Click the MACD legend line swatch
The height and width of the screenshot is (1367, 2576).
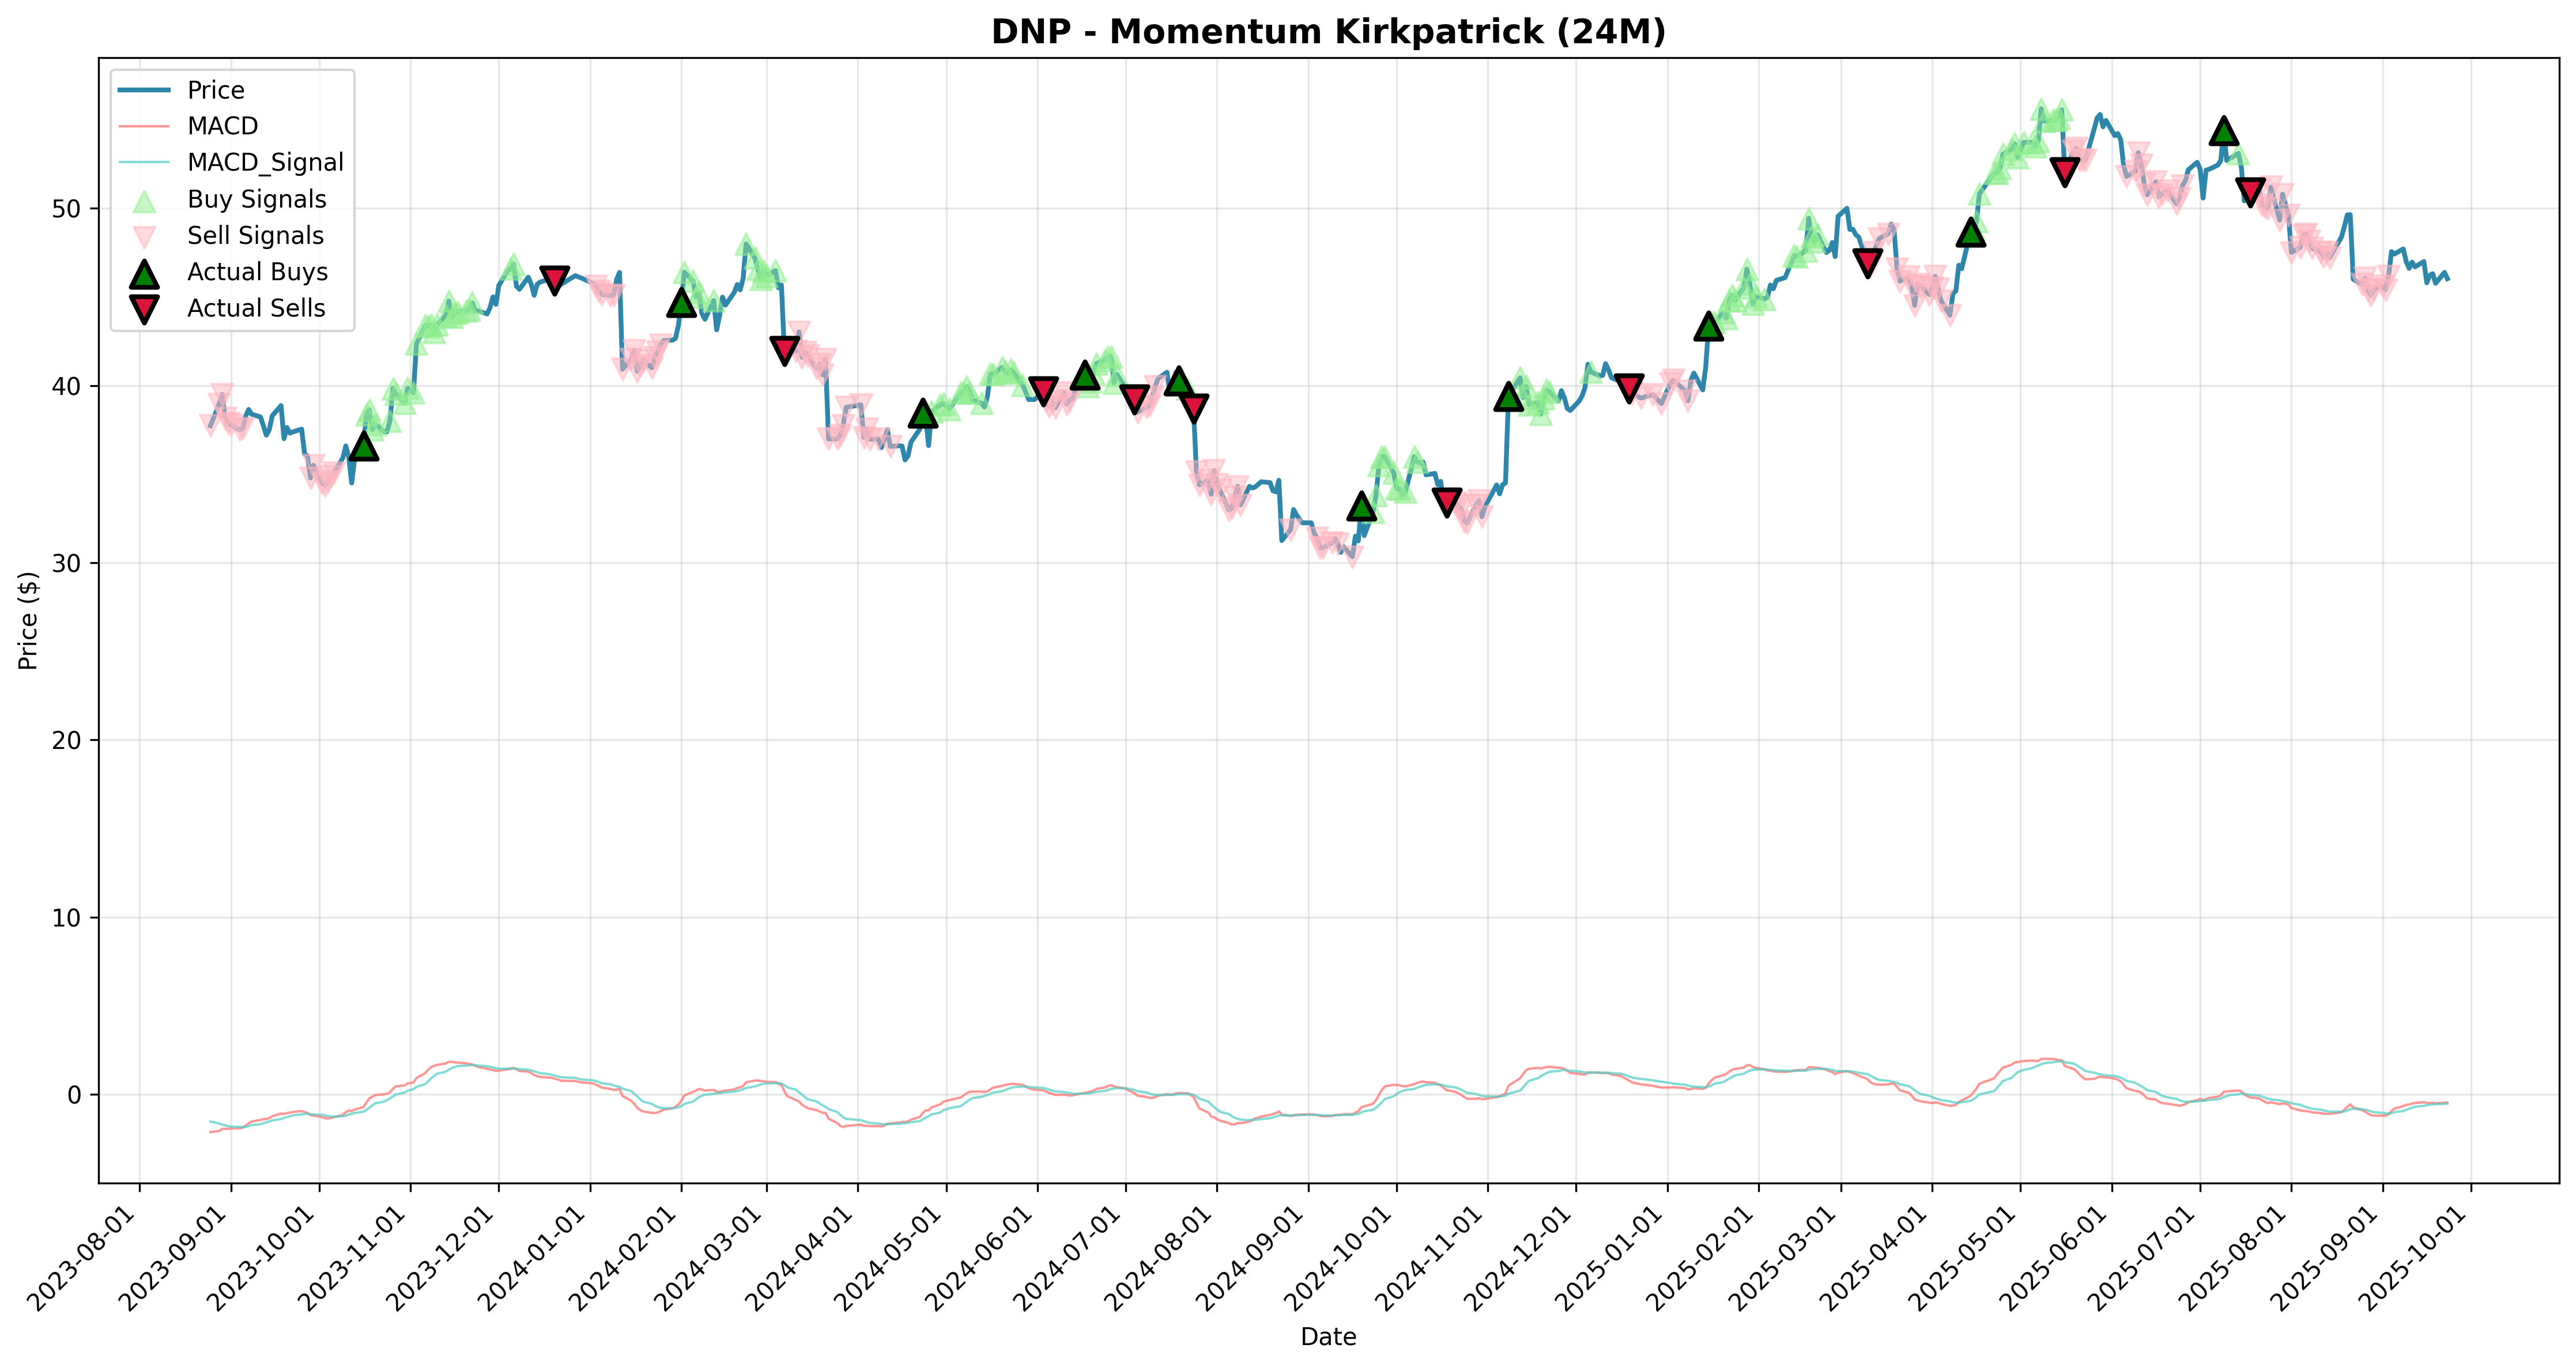144,127
